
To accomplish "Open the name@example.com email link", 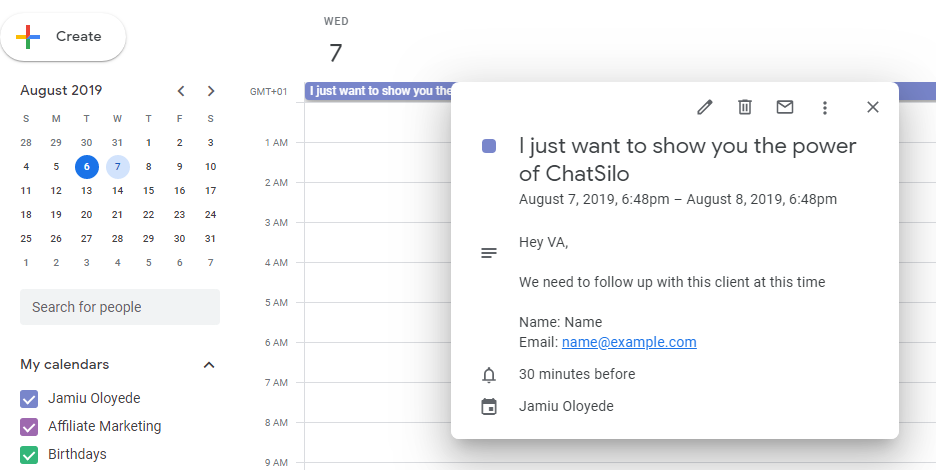I will pyautogui.click(x=629, y=342).
